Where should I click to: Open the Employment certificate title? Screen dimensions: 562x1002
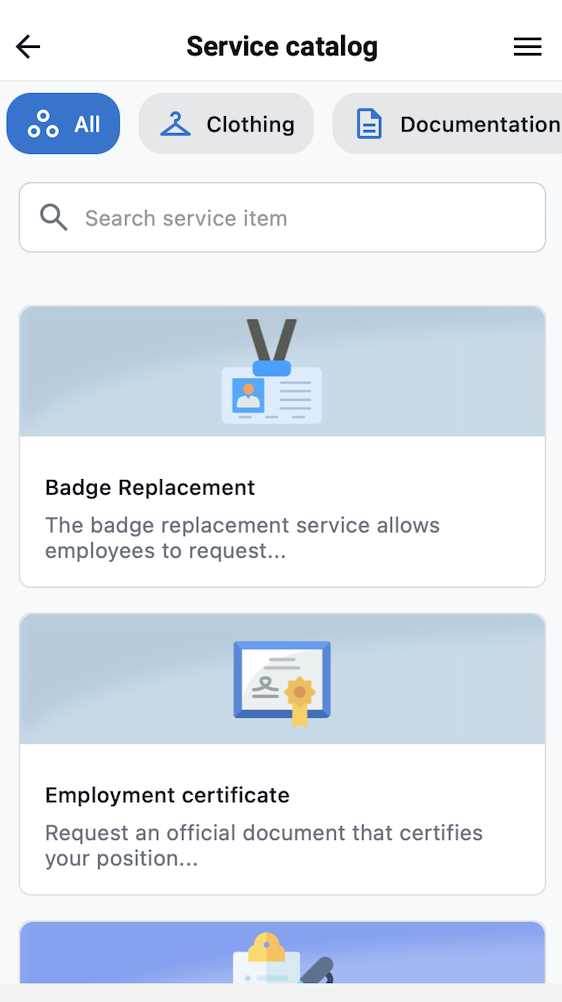click(167, 796)
